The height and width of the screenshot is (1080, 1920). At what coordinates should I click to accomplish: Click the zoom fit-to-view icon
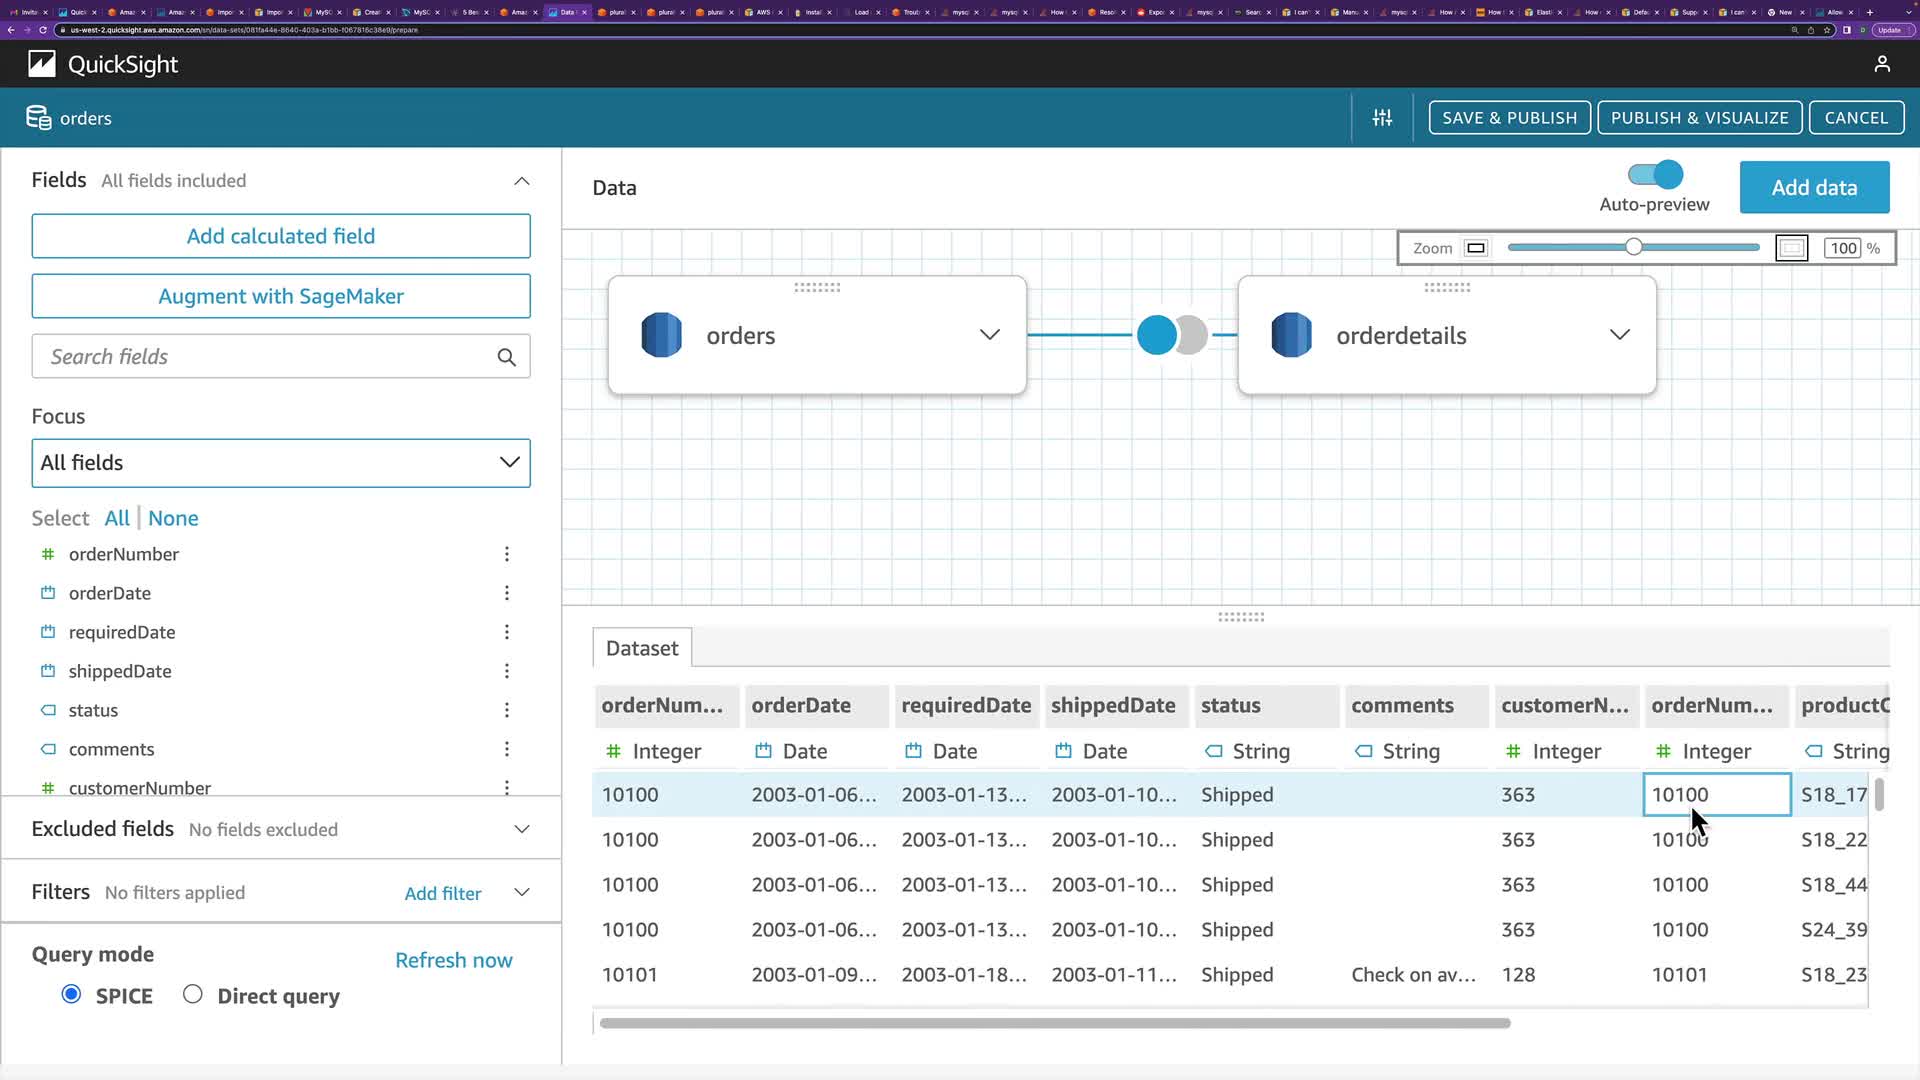(1791, 248)
